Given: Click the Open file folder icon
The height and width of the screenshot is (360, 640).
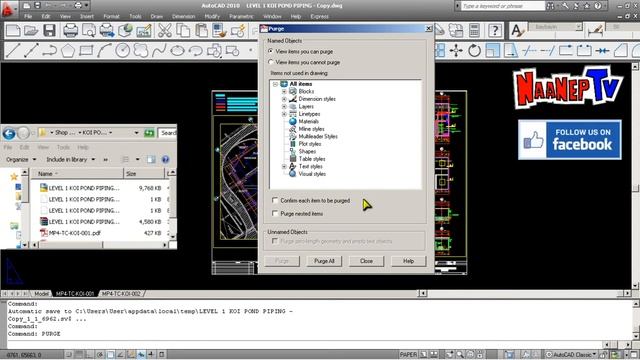Looking at the screenshot, I should [x=31, y=31].
